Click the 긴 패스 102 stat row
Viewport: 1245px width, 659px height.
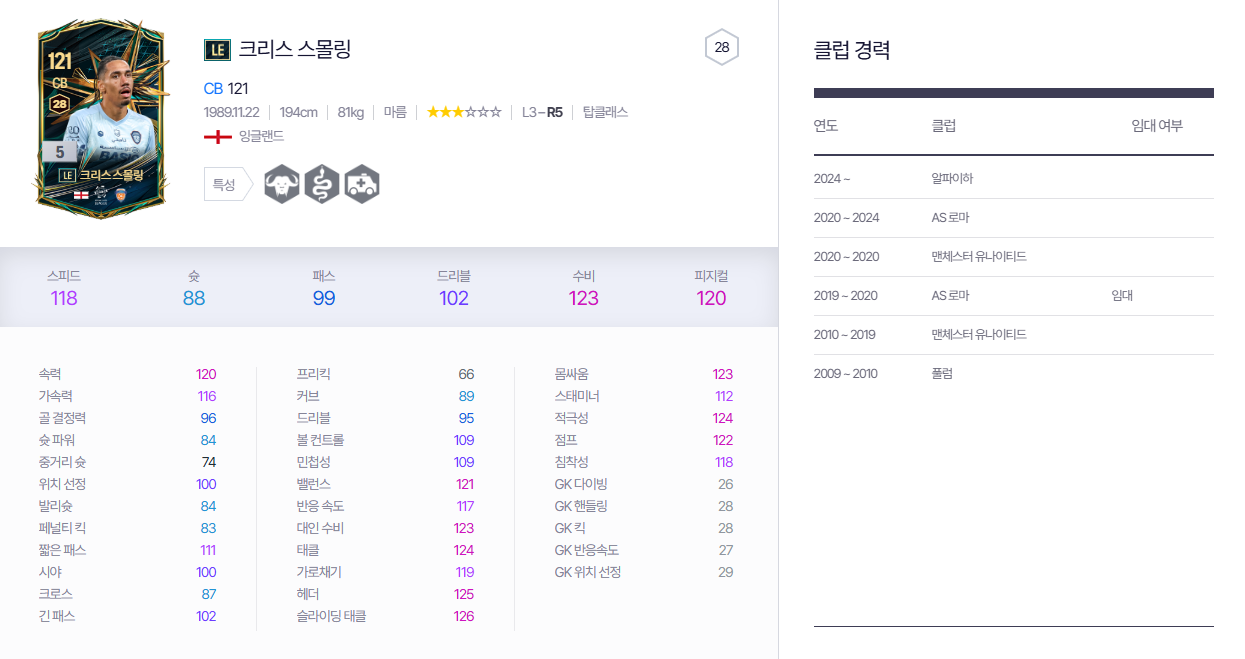point(127,616)
